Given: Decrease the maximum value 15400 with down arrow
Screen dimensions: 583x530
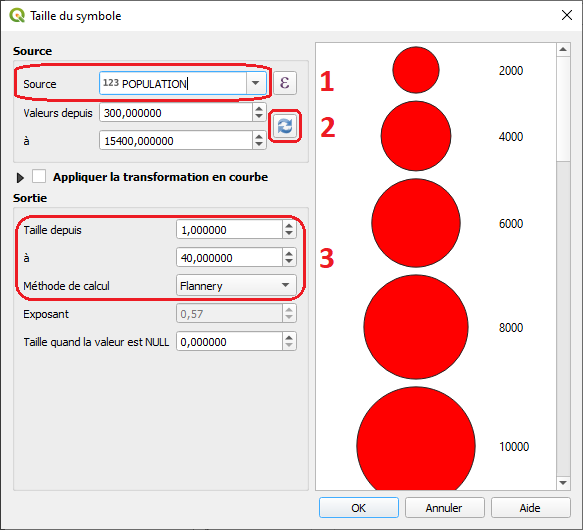Looking at the screenshot, I should coord(259,145).
